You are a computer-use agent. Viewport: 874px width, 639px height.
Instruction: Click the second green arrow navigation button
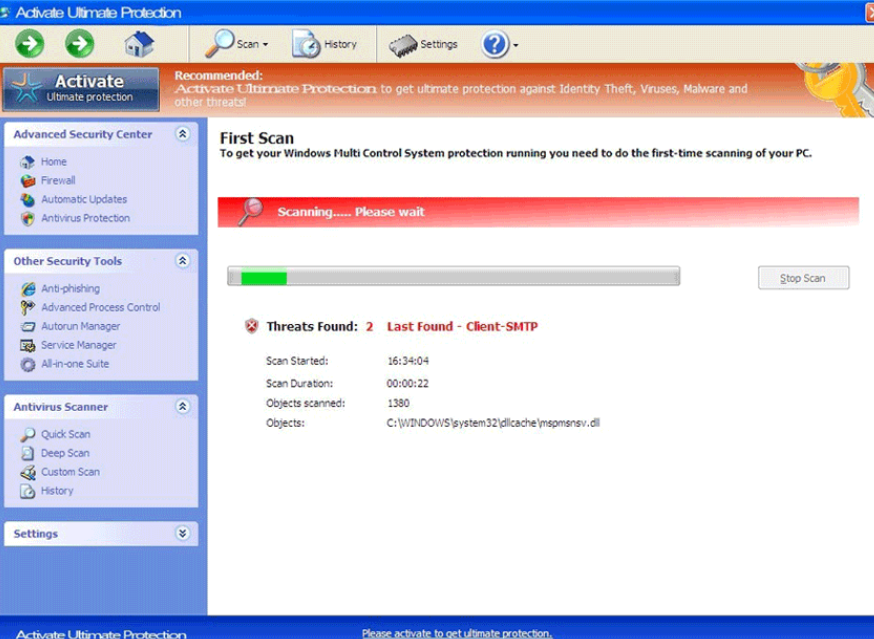pyautogui.click(x=80, y=44)
